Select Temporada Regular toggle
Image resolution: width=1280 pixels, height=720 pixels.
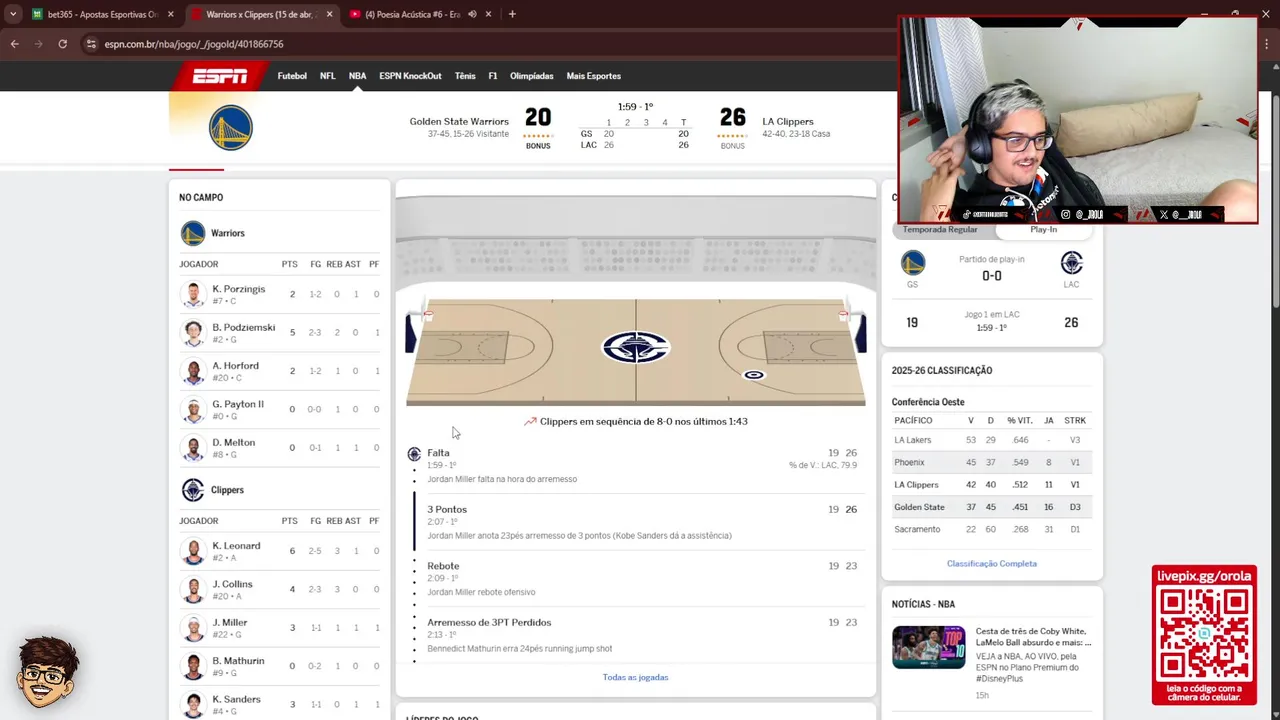tap(940, 230)
